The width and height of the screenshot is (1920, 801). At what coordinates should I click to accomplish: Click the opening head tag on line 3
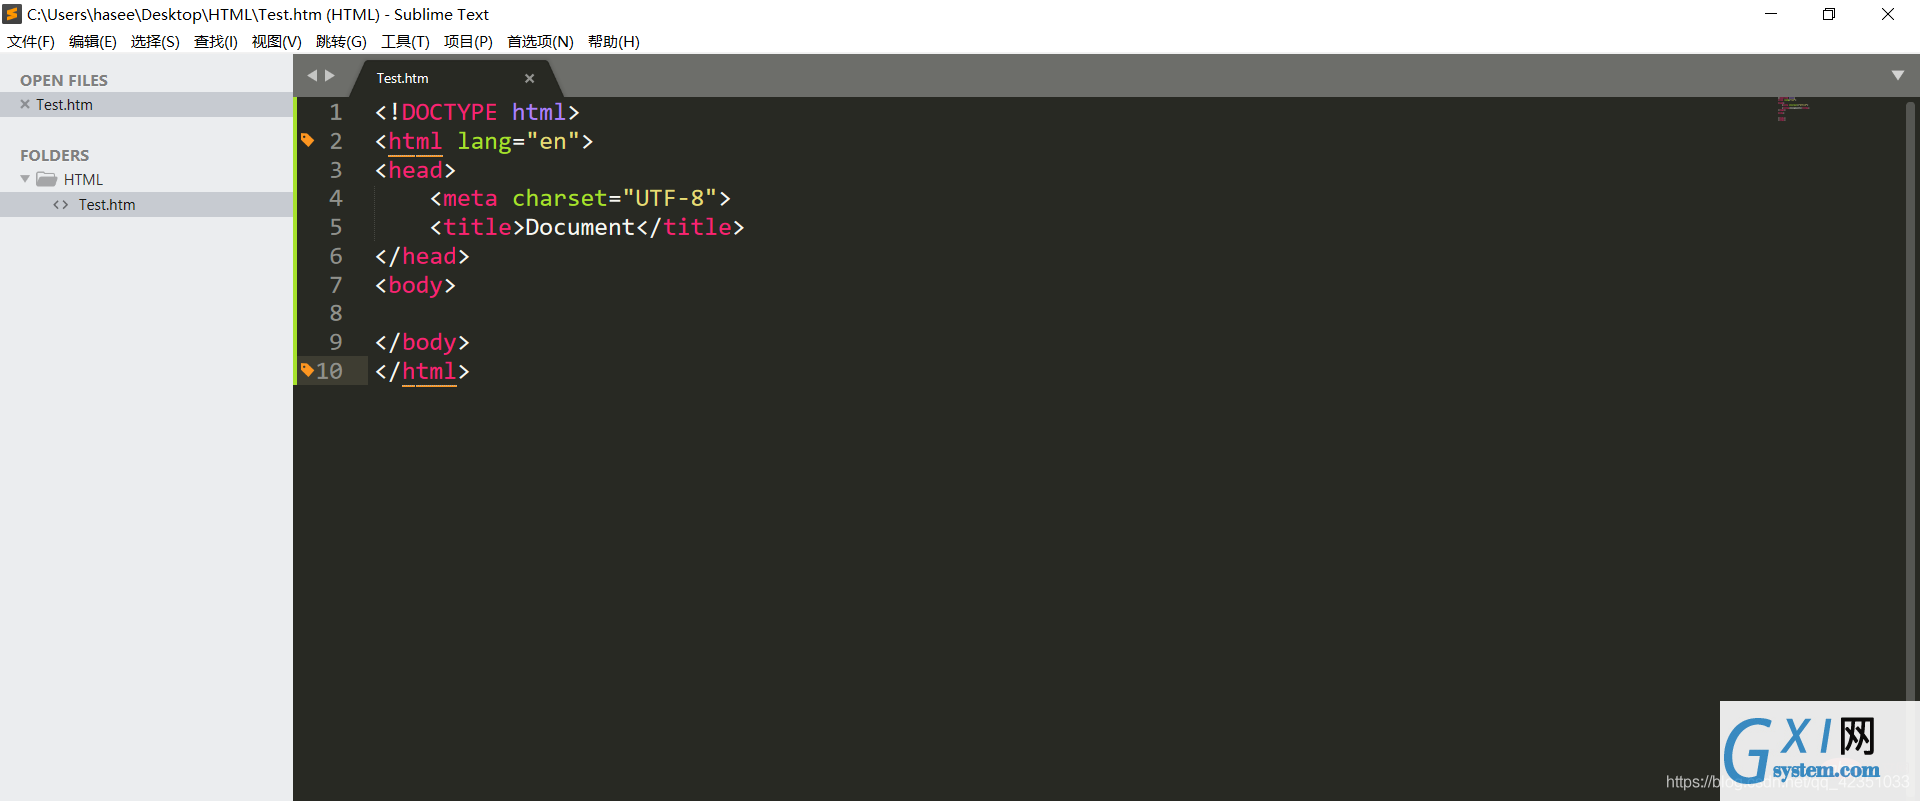[x=415, y=170]
